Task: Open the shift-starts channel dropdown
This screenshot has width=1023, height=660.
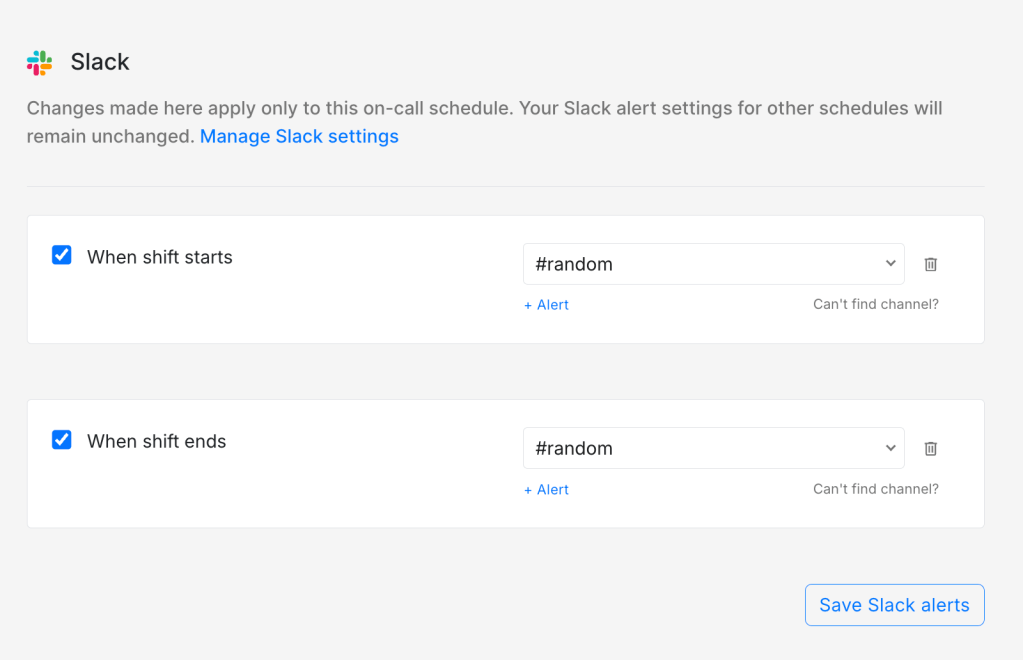Action: (714, 264)
